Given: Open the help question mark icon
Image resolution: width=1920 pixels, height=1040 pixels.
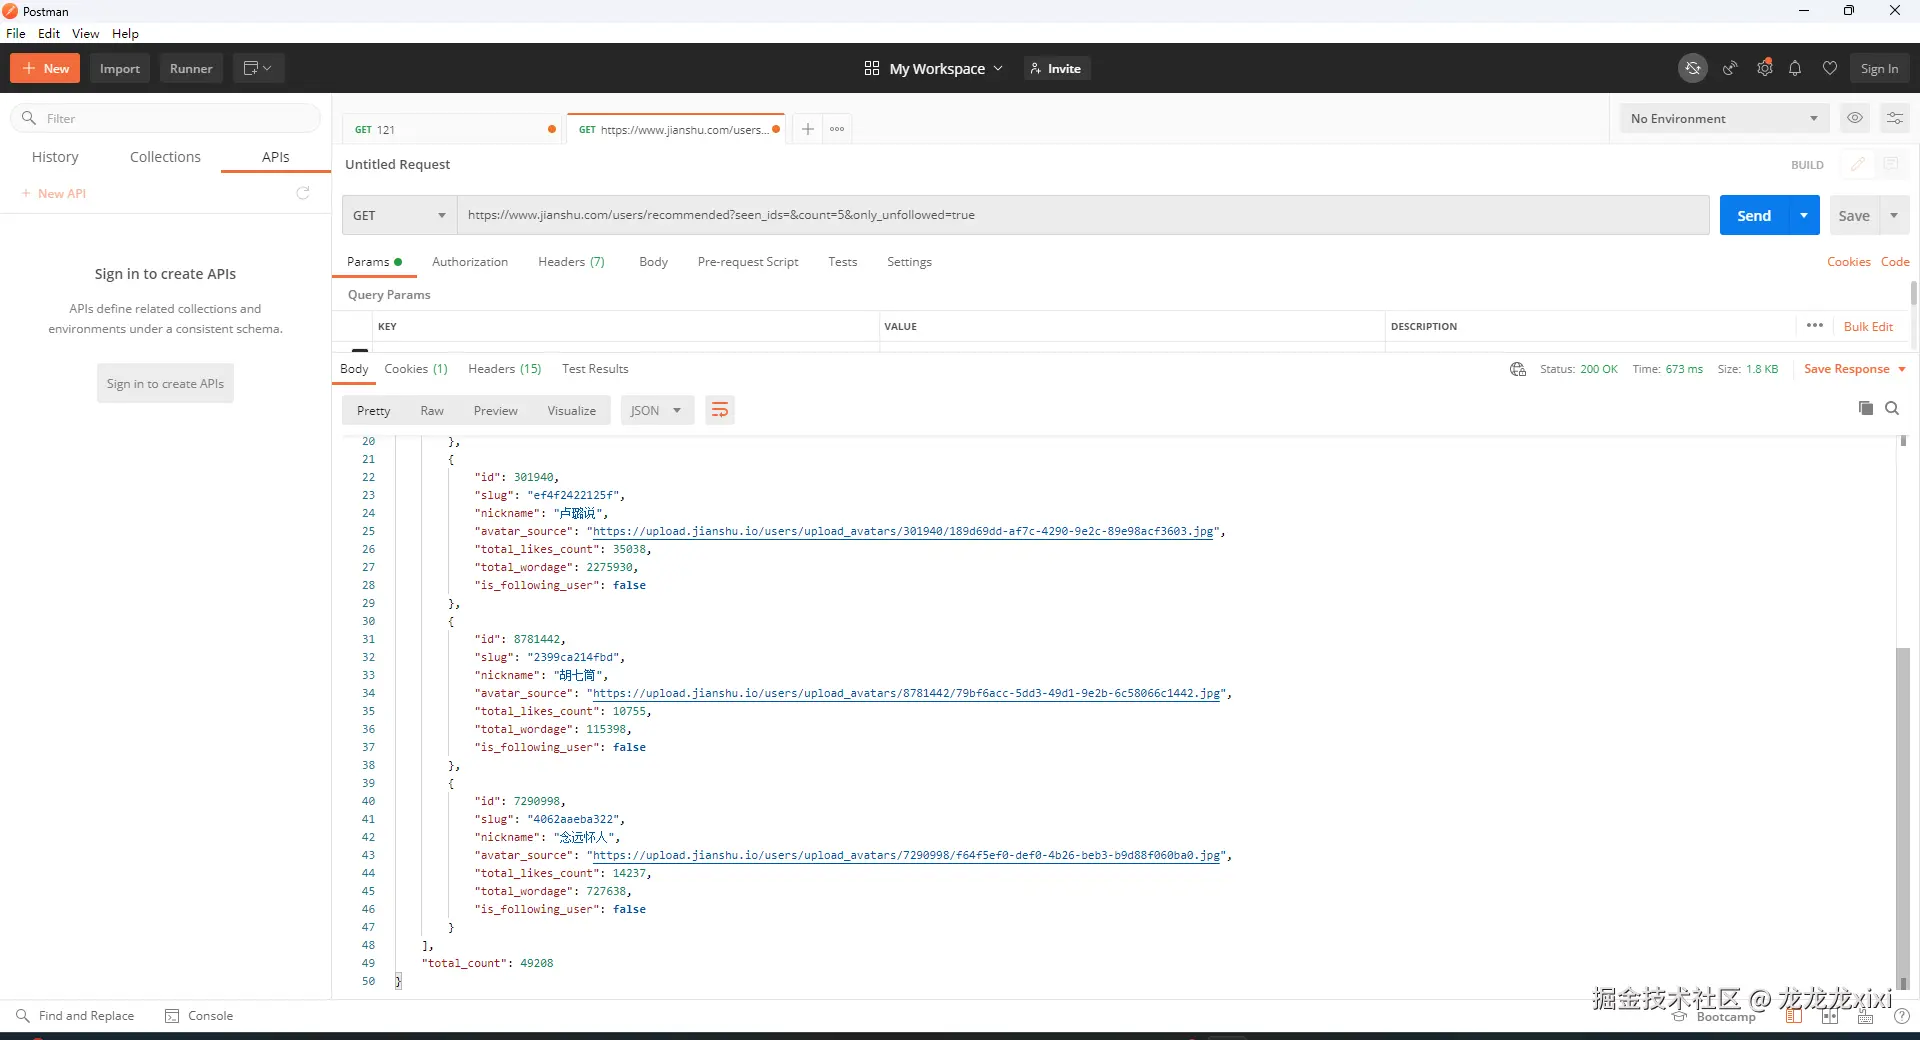Looking at the screenshot, I should (x=1902, y=1017).
